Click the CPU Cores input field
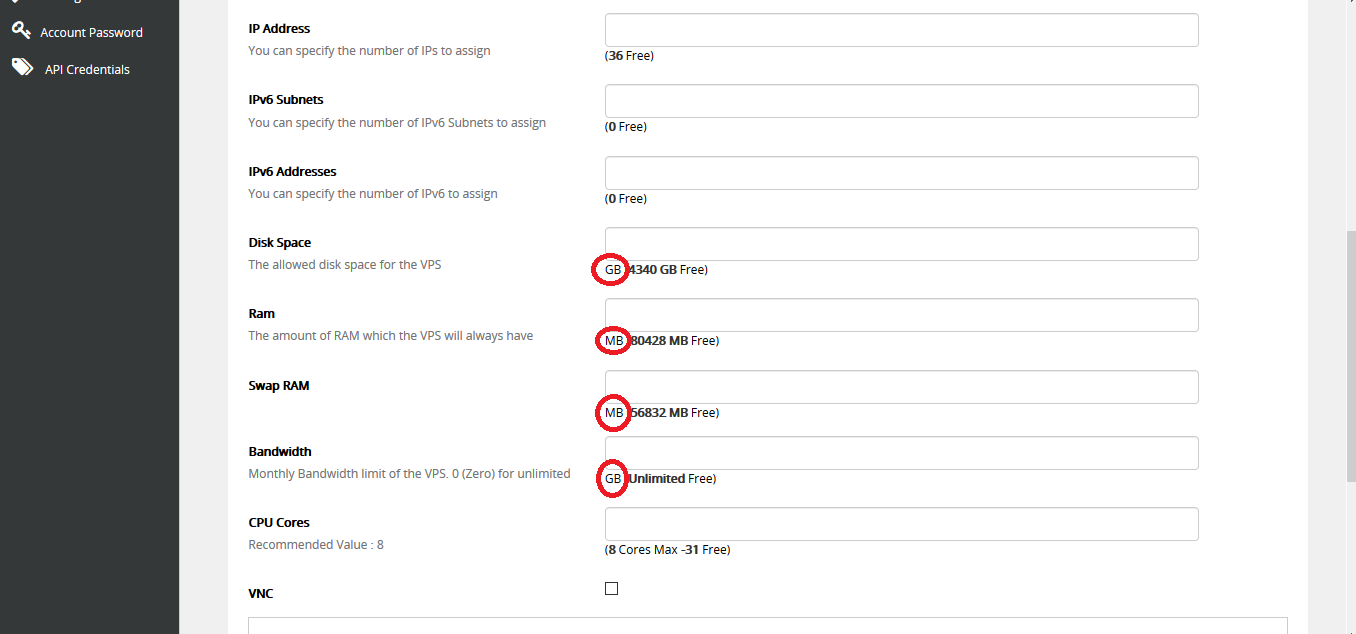Image resolution: width=1356 pixels, height=634 pixels. click(901, 524)
